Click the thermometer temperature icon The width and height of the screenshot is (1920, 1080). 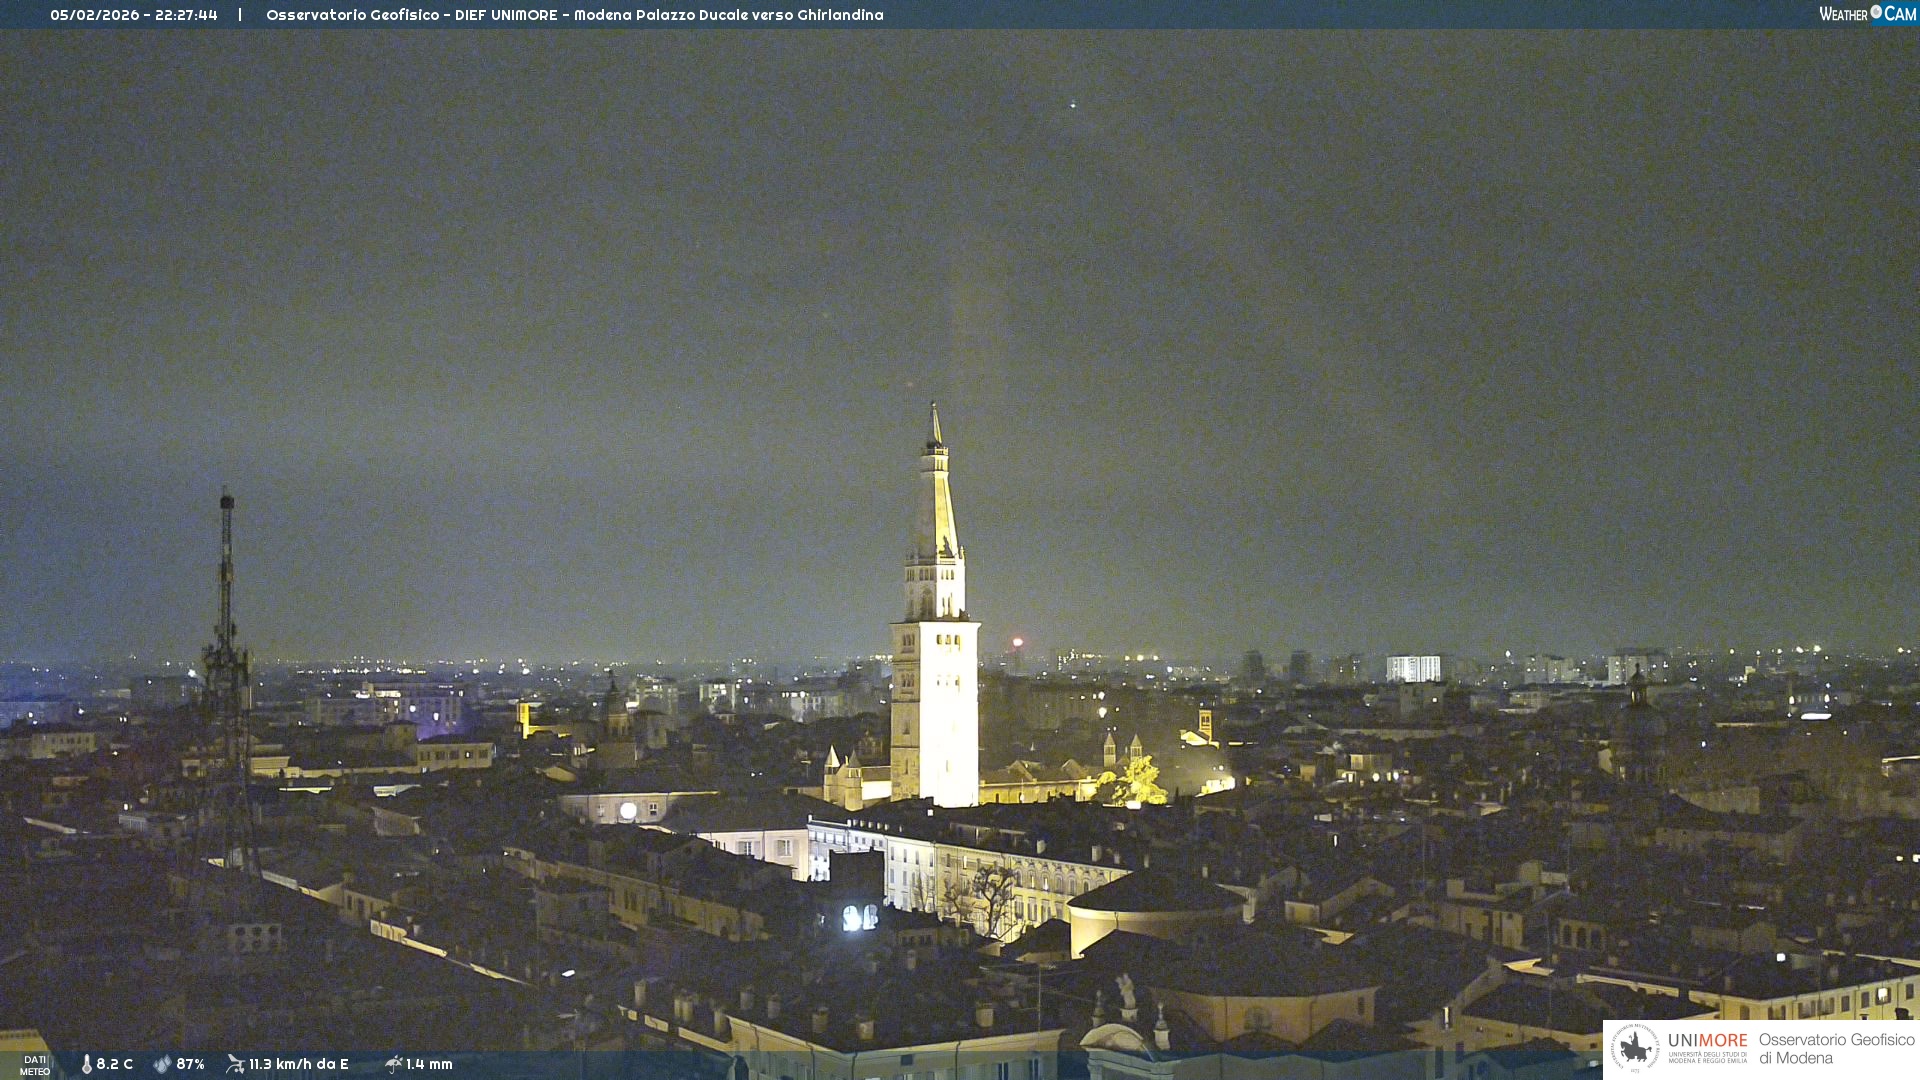87,1064
